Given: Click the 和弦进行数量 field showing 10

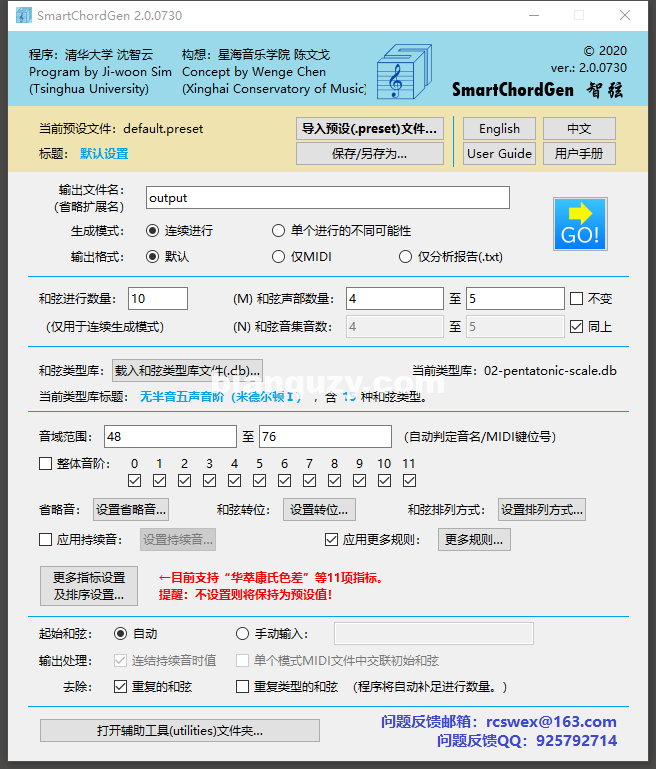Looking at the screenshot, I should [x=158, y=299].
